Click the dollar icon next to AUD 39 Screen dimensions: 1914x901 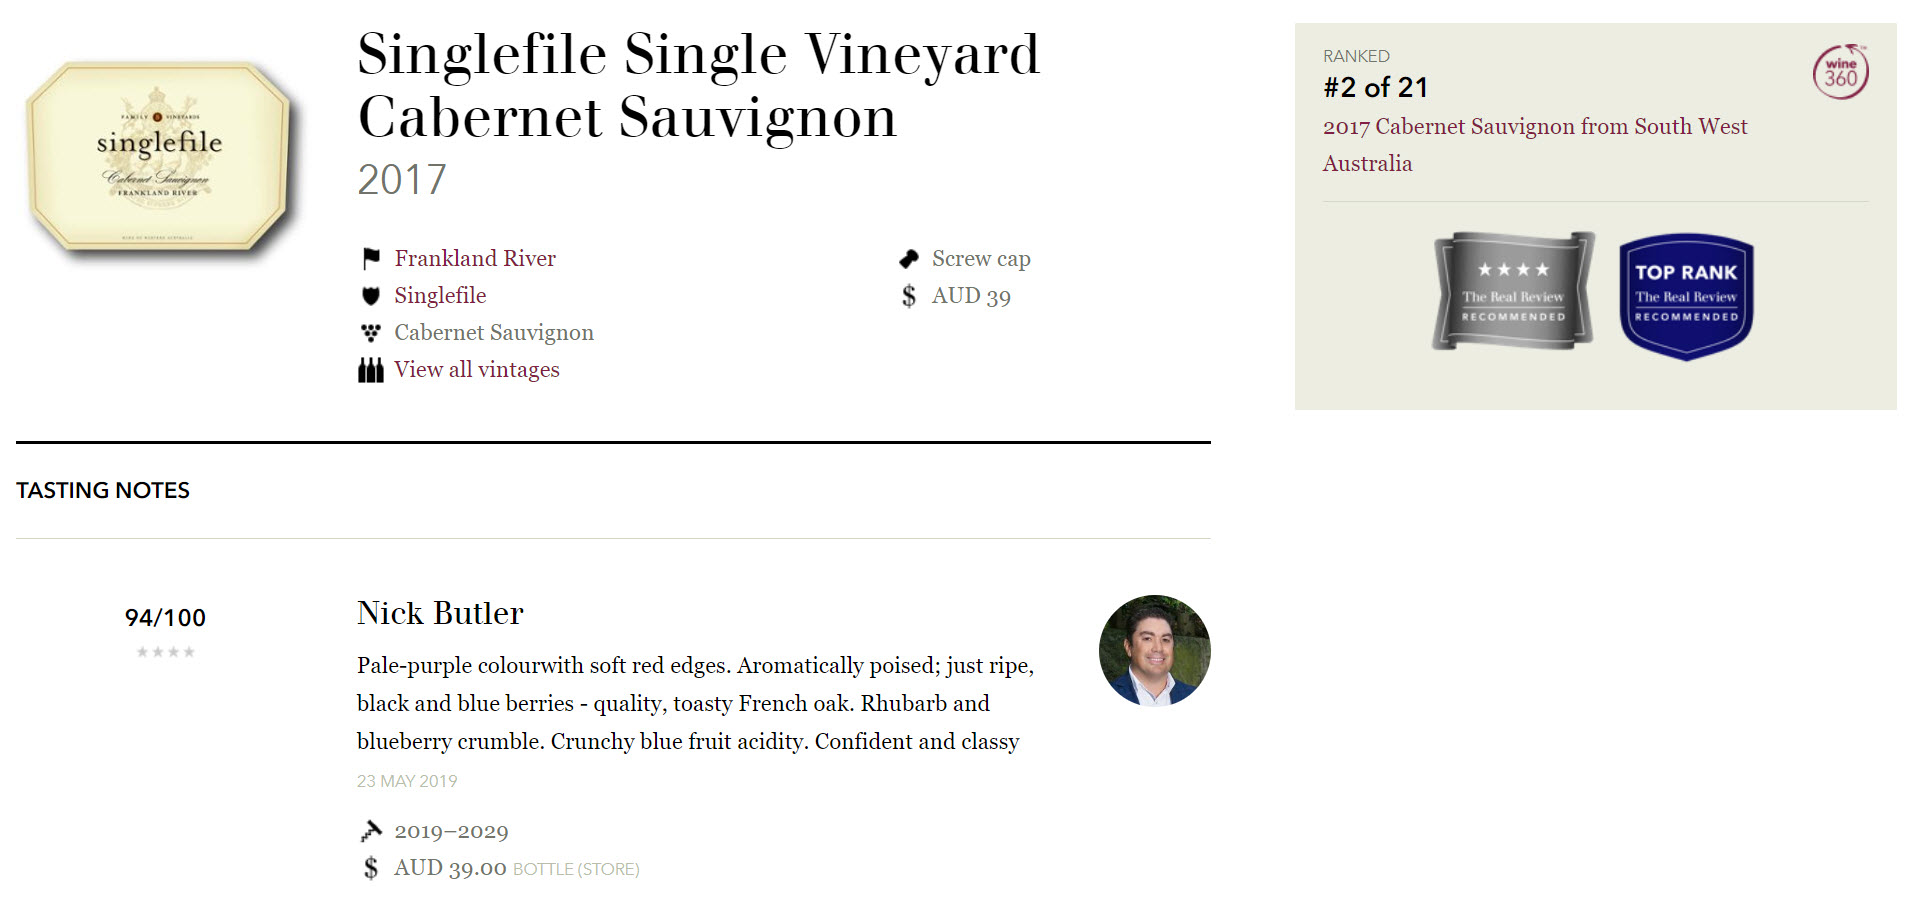(909, 296)
